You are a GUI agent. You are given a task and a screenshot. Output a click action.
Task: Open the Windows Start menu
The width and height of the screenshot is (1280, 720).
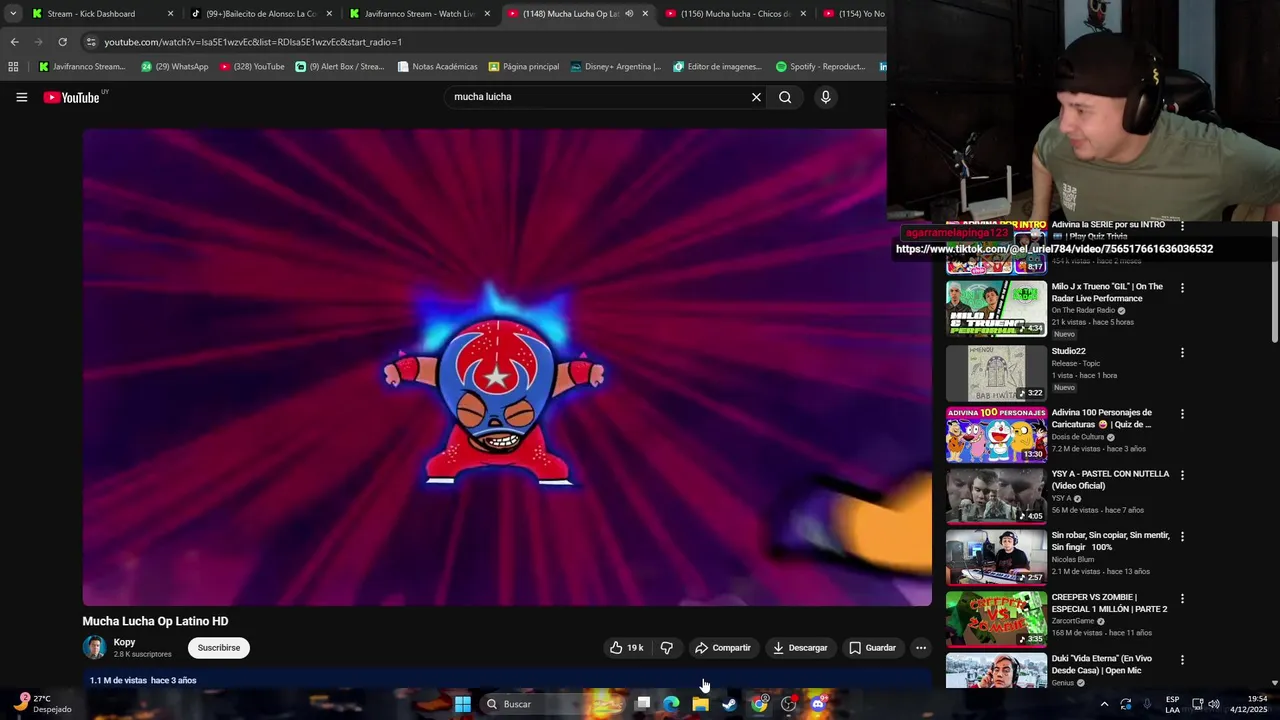pos(463,704)
